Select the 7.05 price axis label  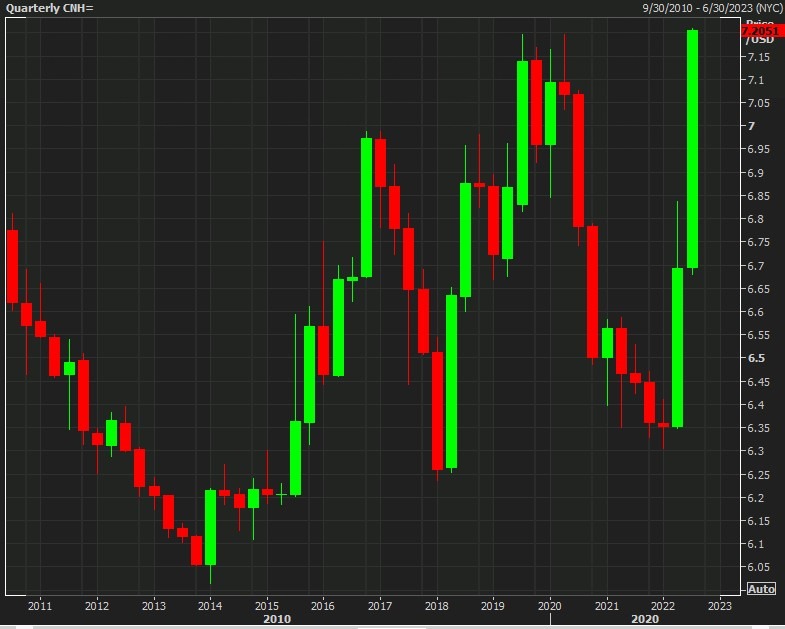758,103
